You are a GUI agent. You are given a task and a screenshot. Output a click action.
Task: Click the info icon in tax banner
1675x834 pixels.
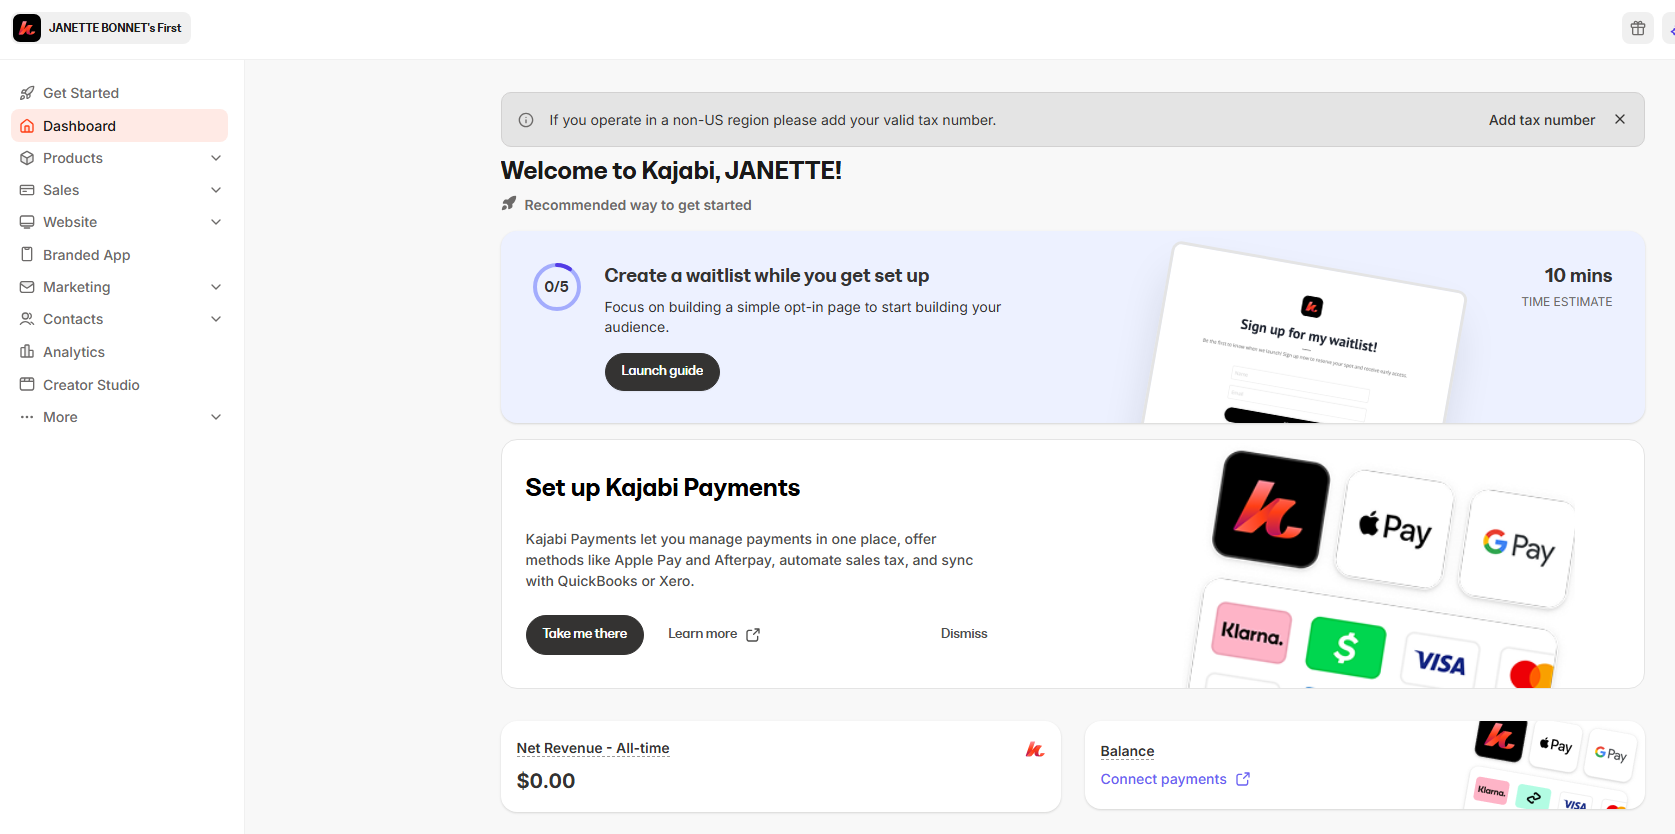pyautogui.click(x=526, y=120)
